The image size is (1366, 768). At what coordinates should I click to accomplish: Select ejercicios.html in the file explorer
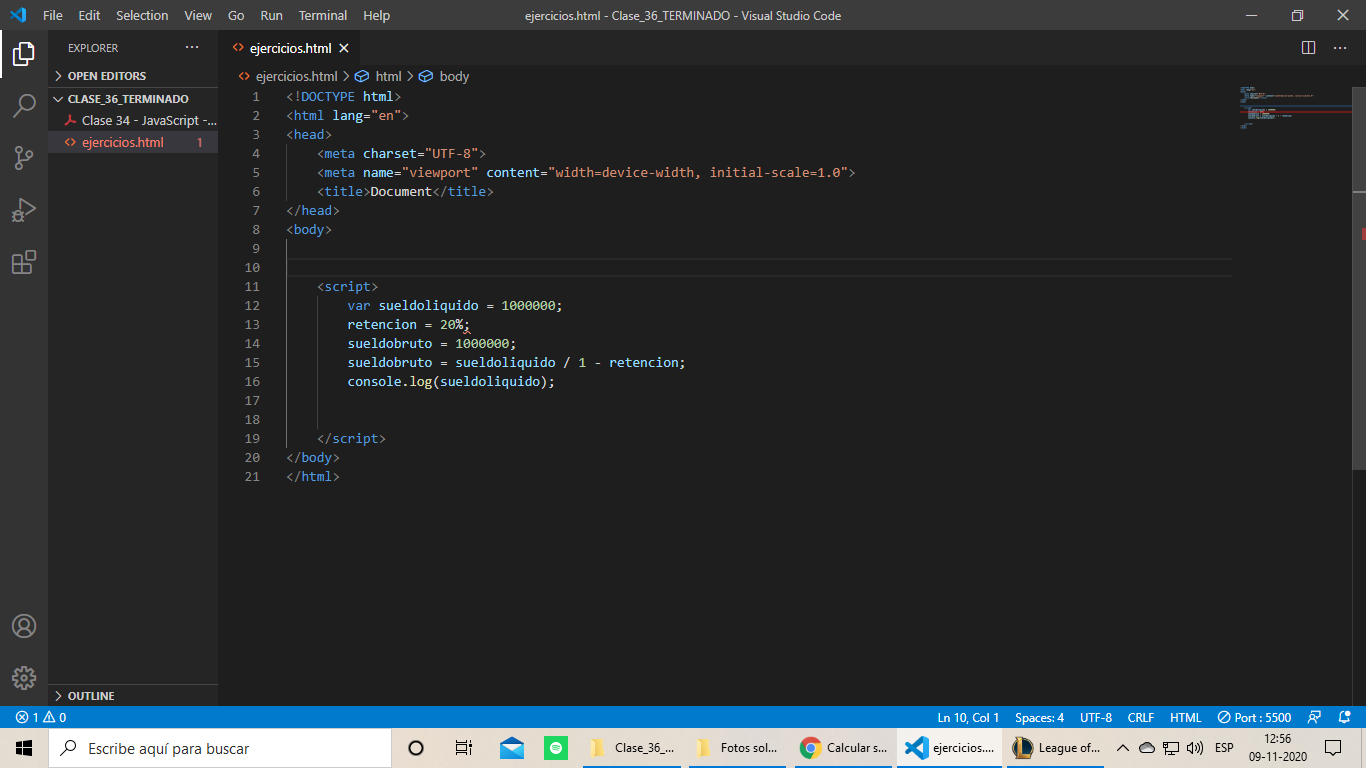pos(133,142)
